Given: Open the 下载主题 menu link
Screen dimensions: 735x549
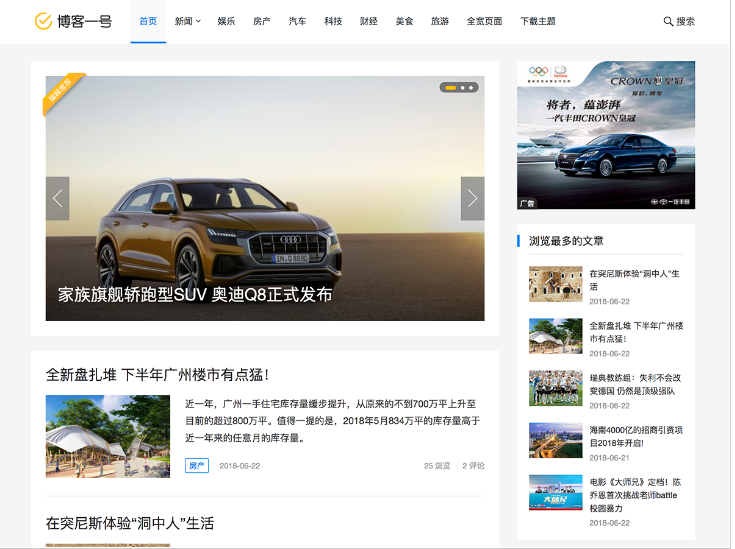Looking at the screenshot, I should pyautogui.click(x=538, y=21).
